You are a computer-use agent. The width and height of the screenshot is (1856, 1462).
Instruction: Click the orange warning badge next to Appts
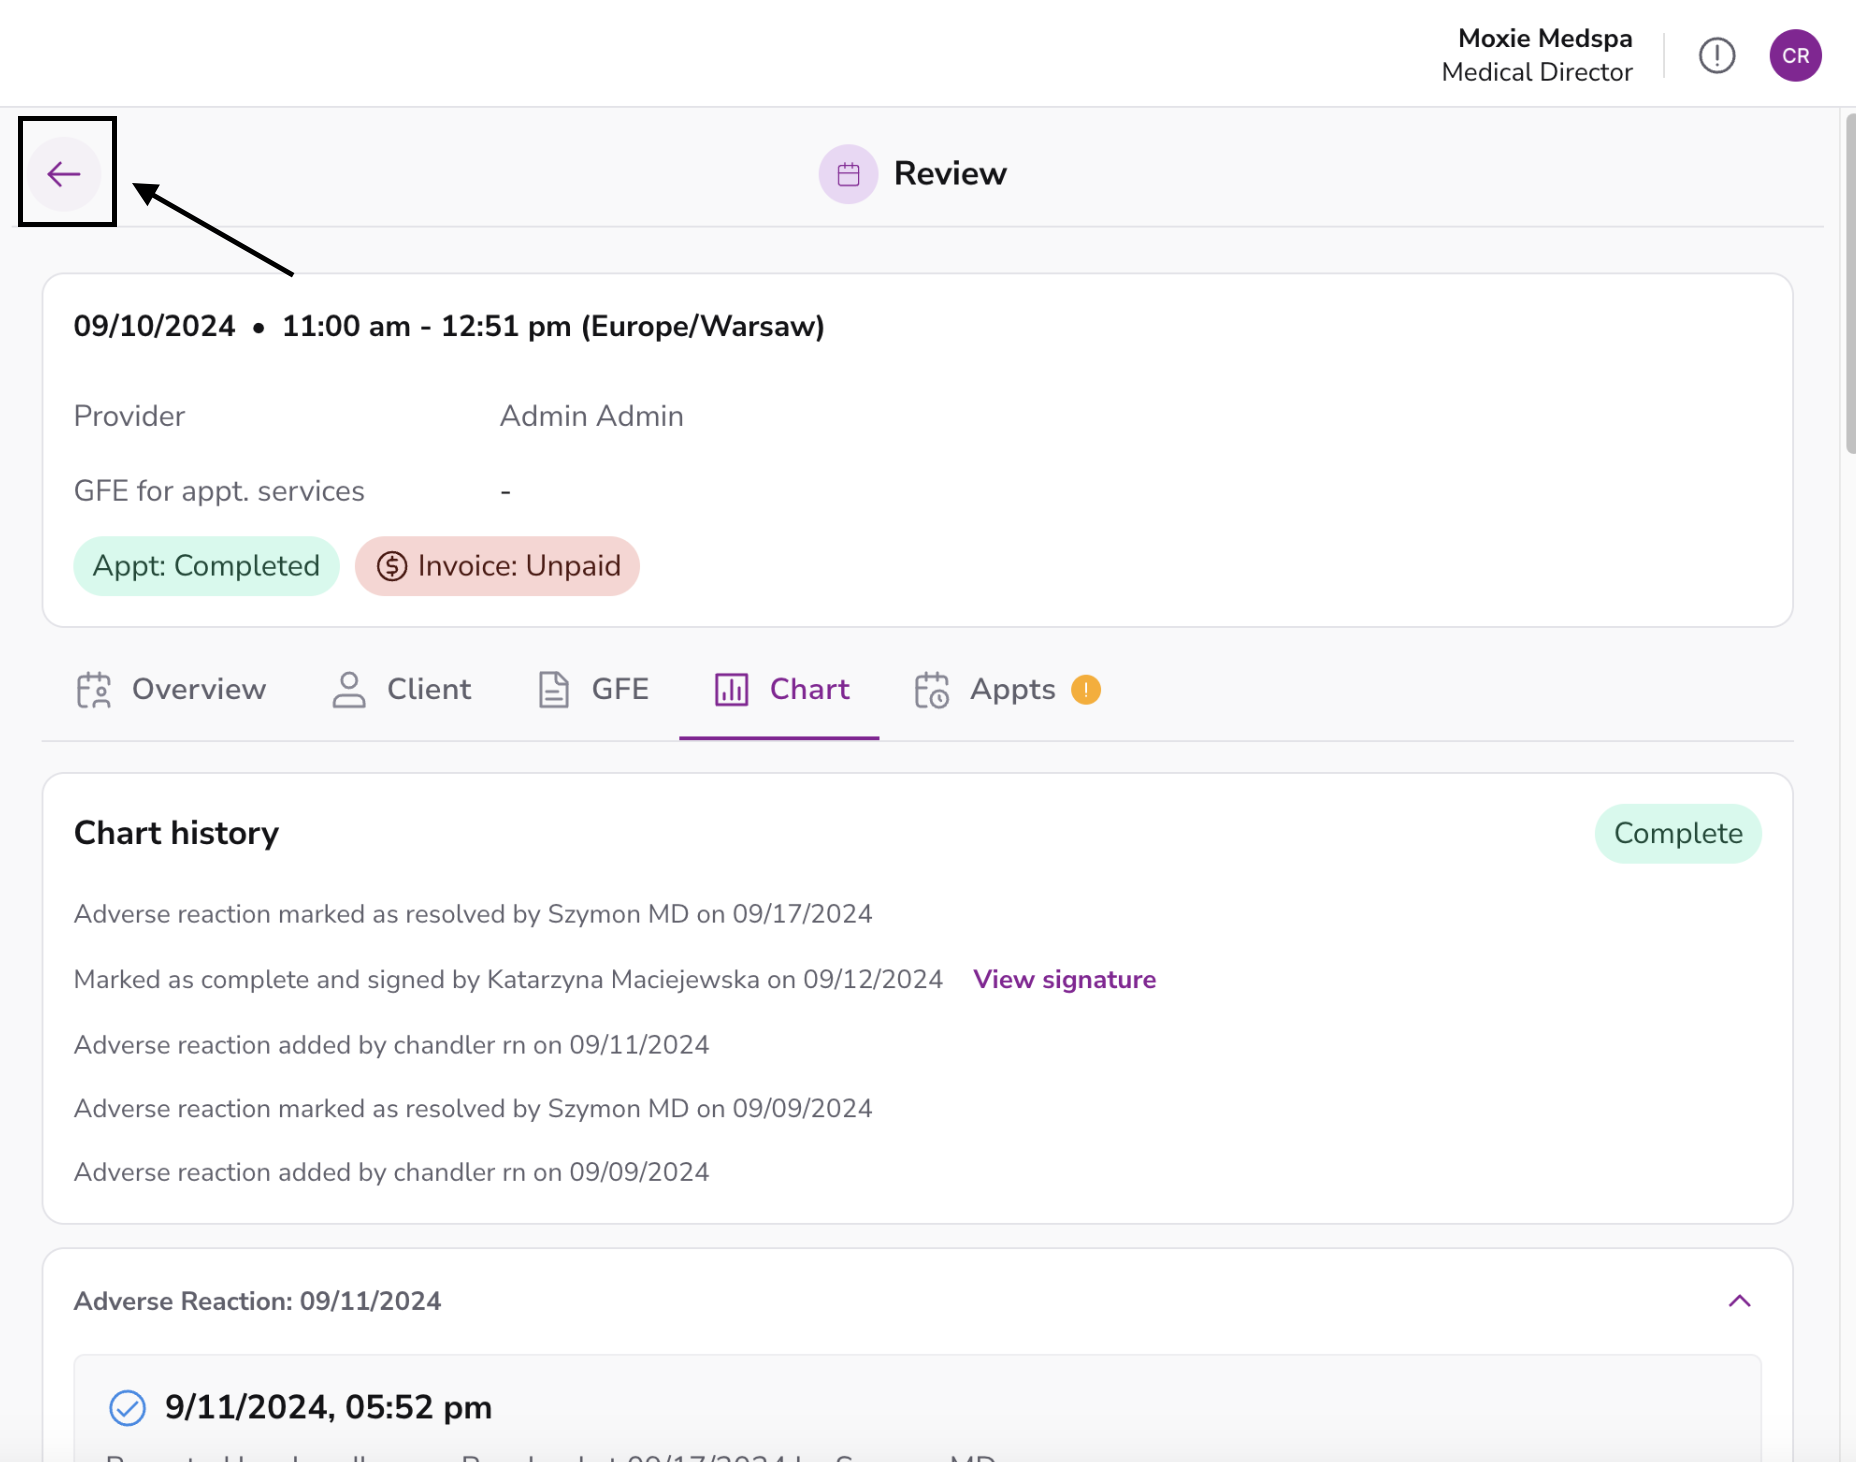1086,690
